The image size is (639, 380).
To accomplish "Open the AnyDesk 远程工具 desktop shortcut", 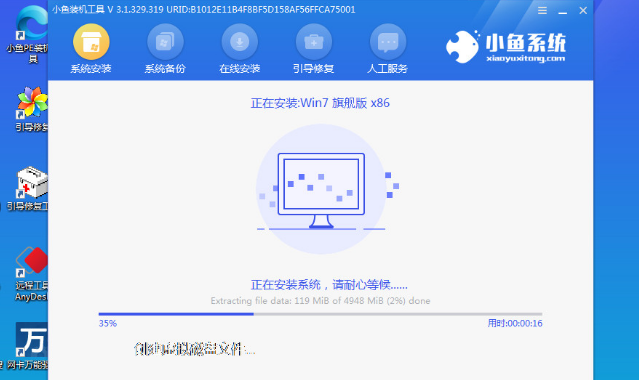I will 32,274.
